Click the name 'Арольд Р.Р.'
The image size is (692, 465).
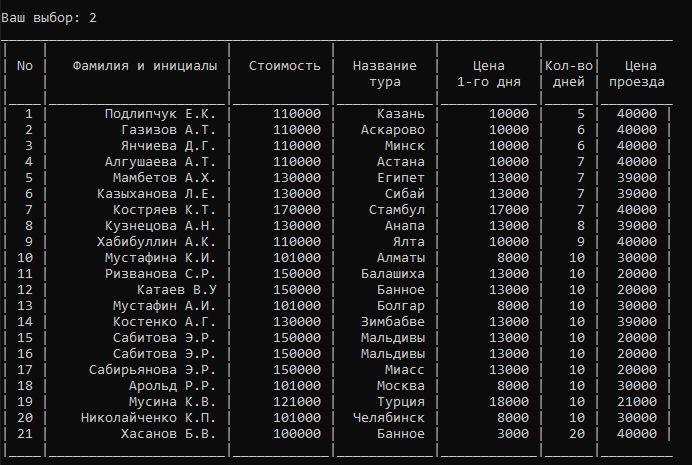click(x=173, y=386)
